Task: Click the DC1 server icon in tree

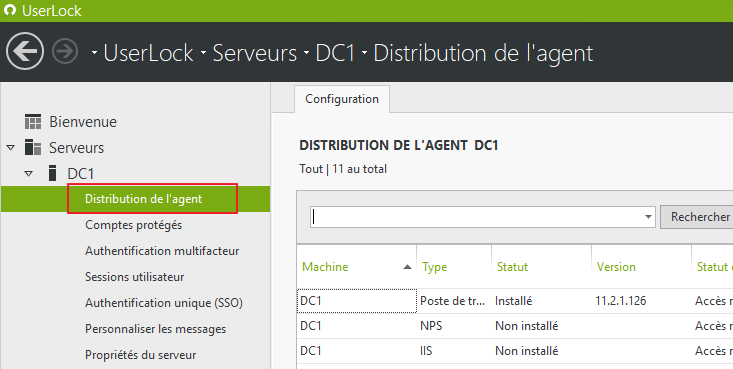Action: 53,173
